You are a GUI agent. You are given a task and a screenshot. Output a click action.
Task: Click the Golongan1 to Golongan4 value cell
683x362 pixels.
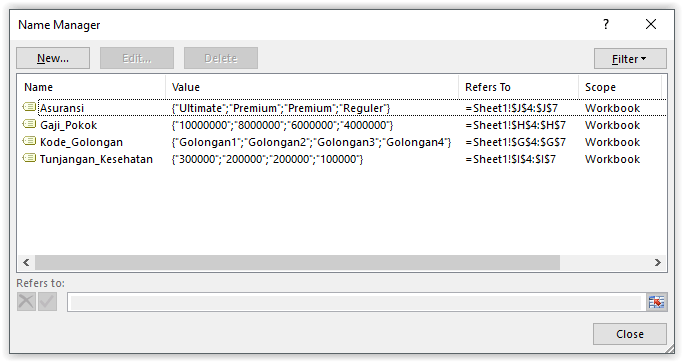311,142
